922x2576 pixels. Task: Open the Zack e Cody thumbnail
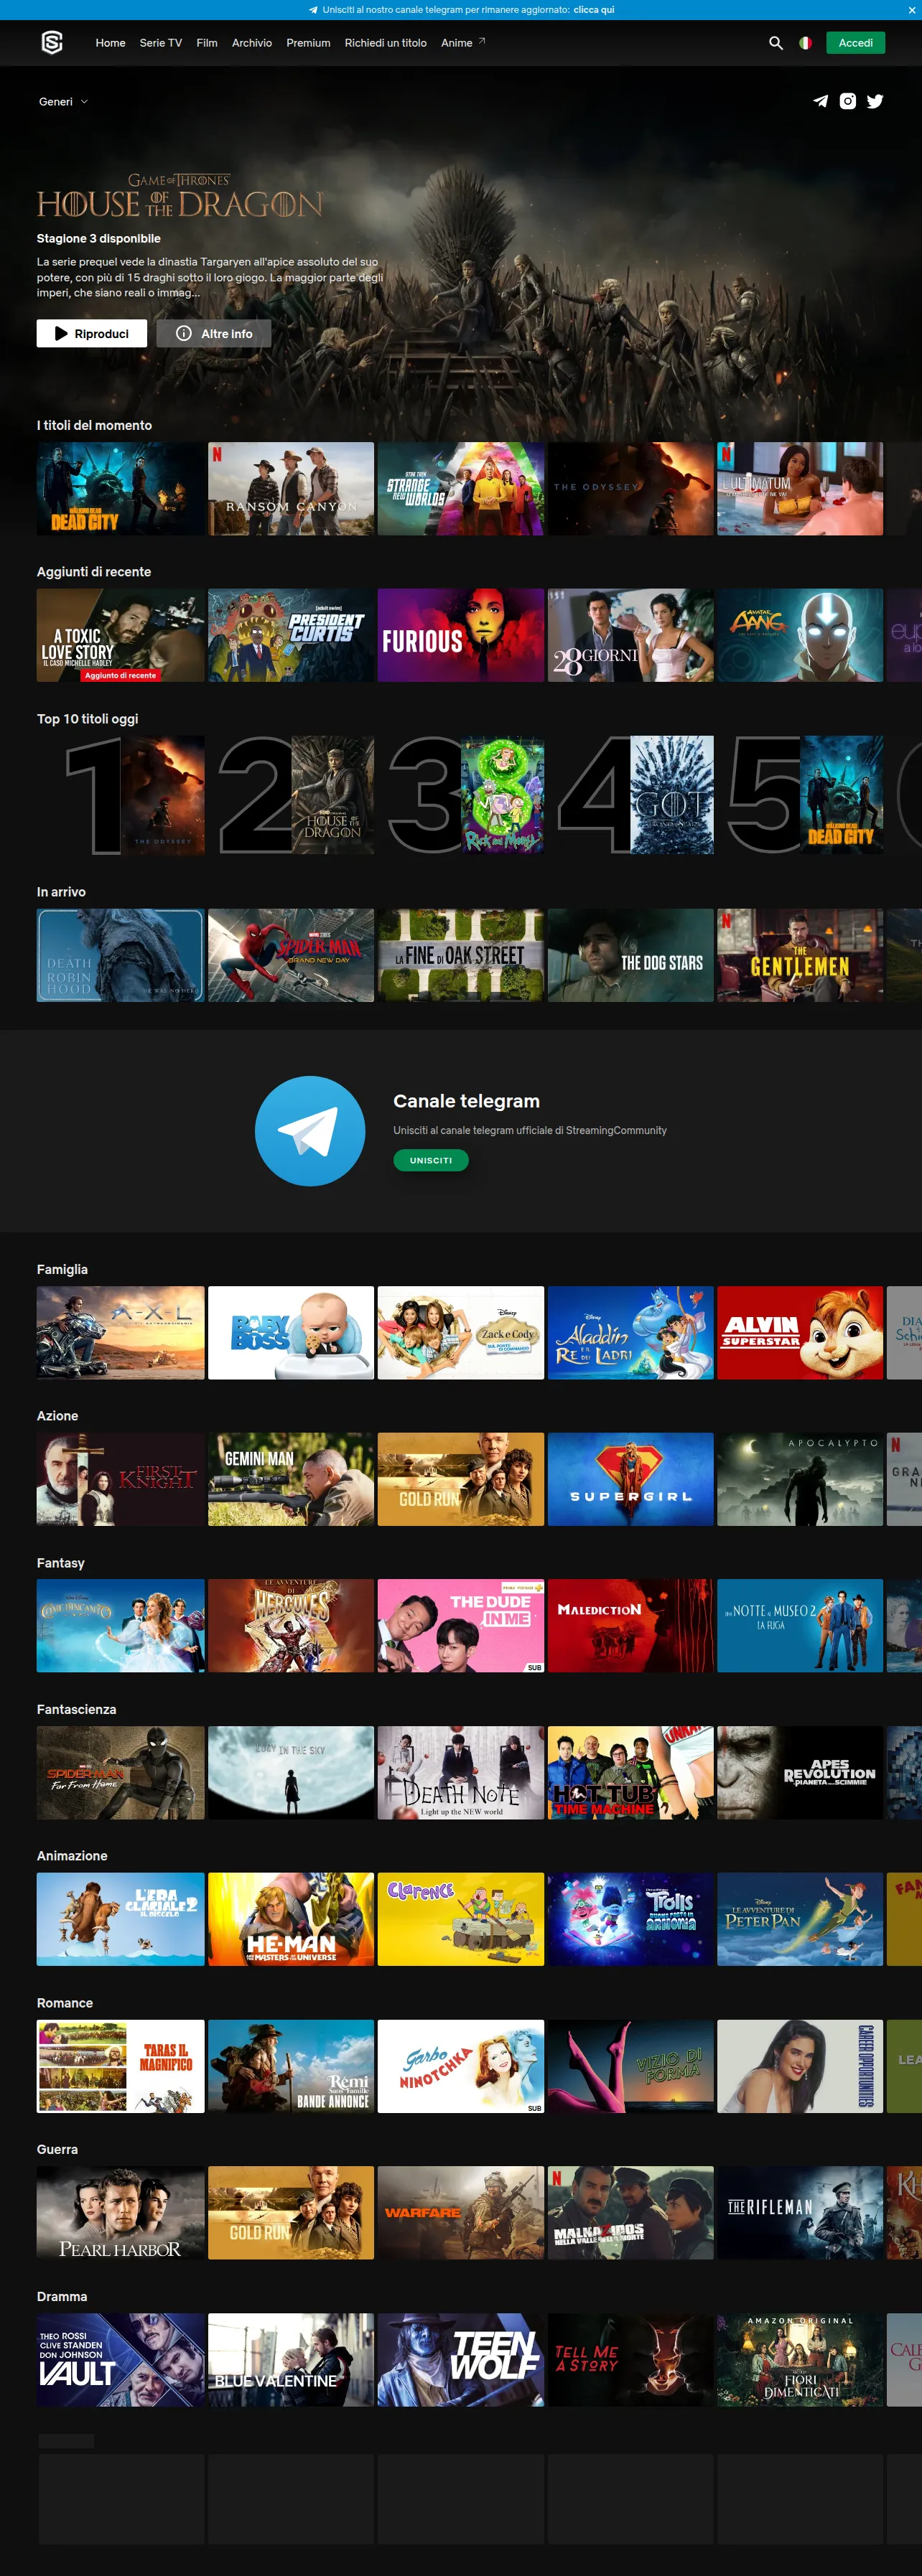(x=461, y=1333)
